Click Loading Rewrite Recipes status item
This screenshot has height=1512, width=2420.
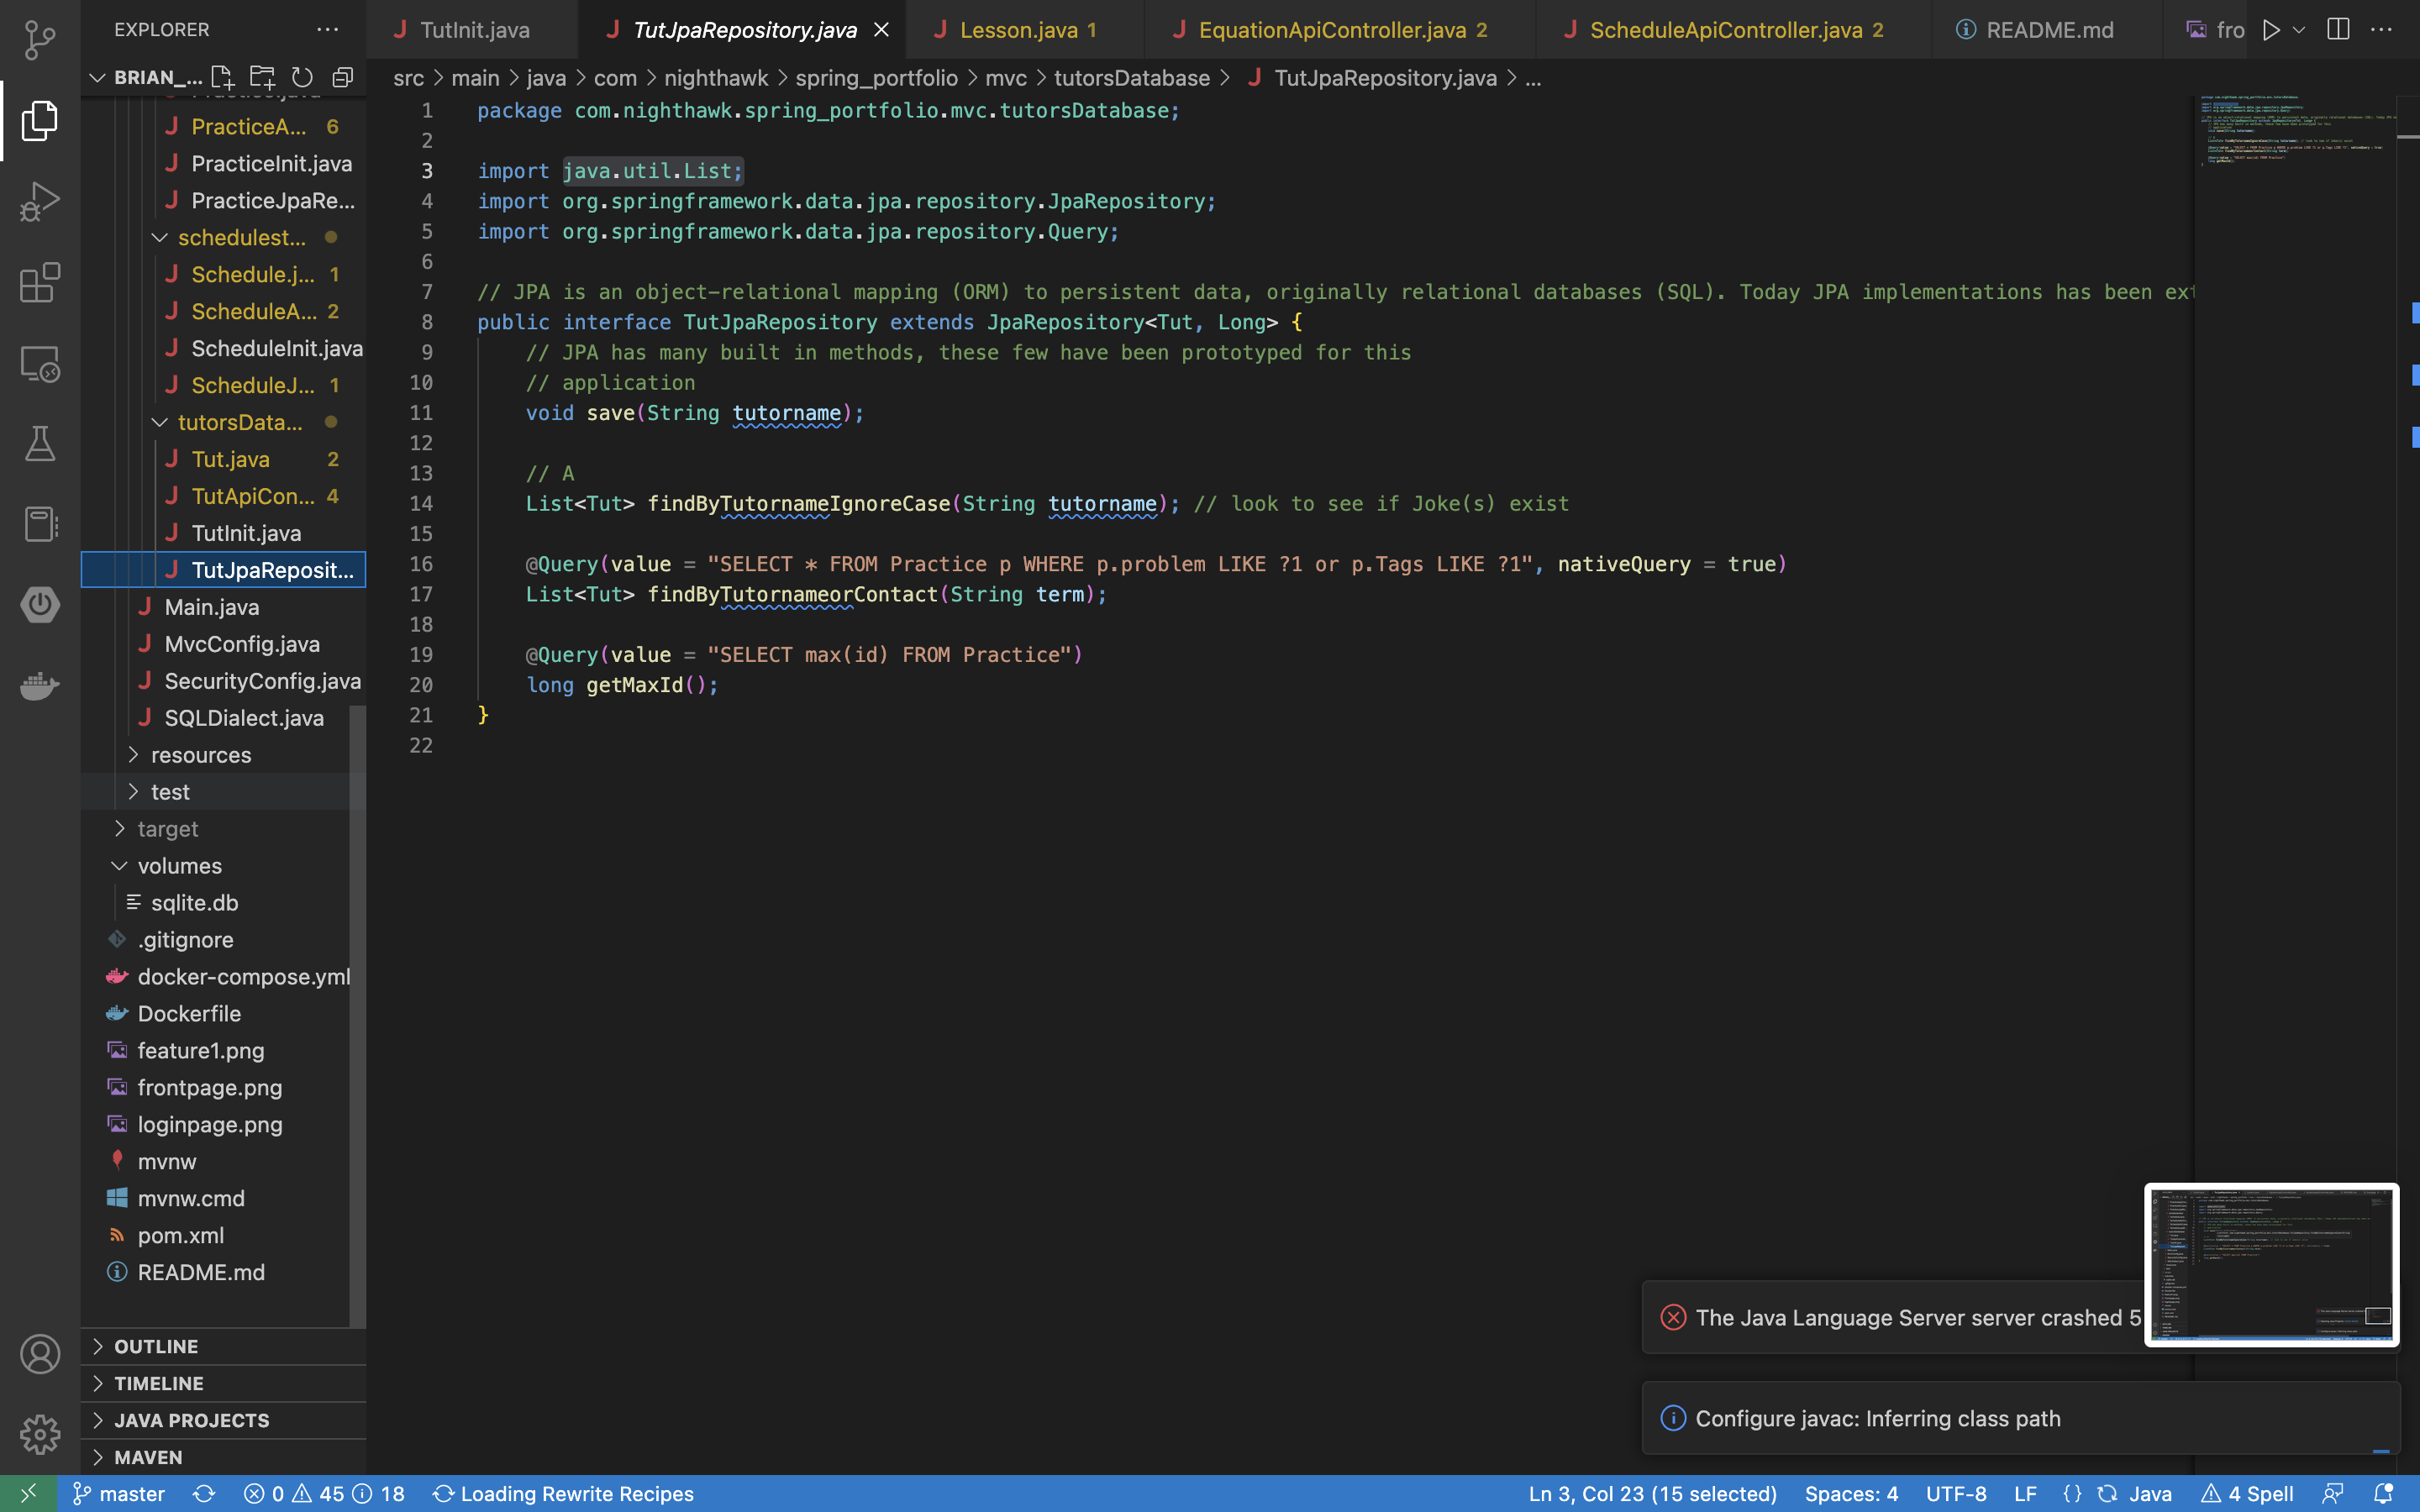(x=563, y=1493)
